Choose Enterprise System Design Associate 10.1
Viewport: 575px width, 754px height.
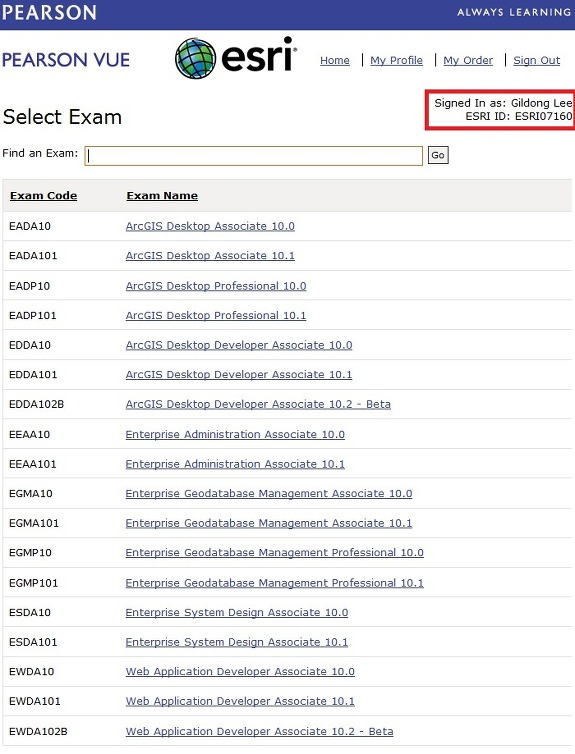(237, 642)
